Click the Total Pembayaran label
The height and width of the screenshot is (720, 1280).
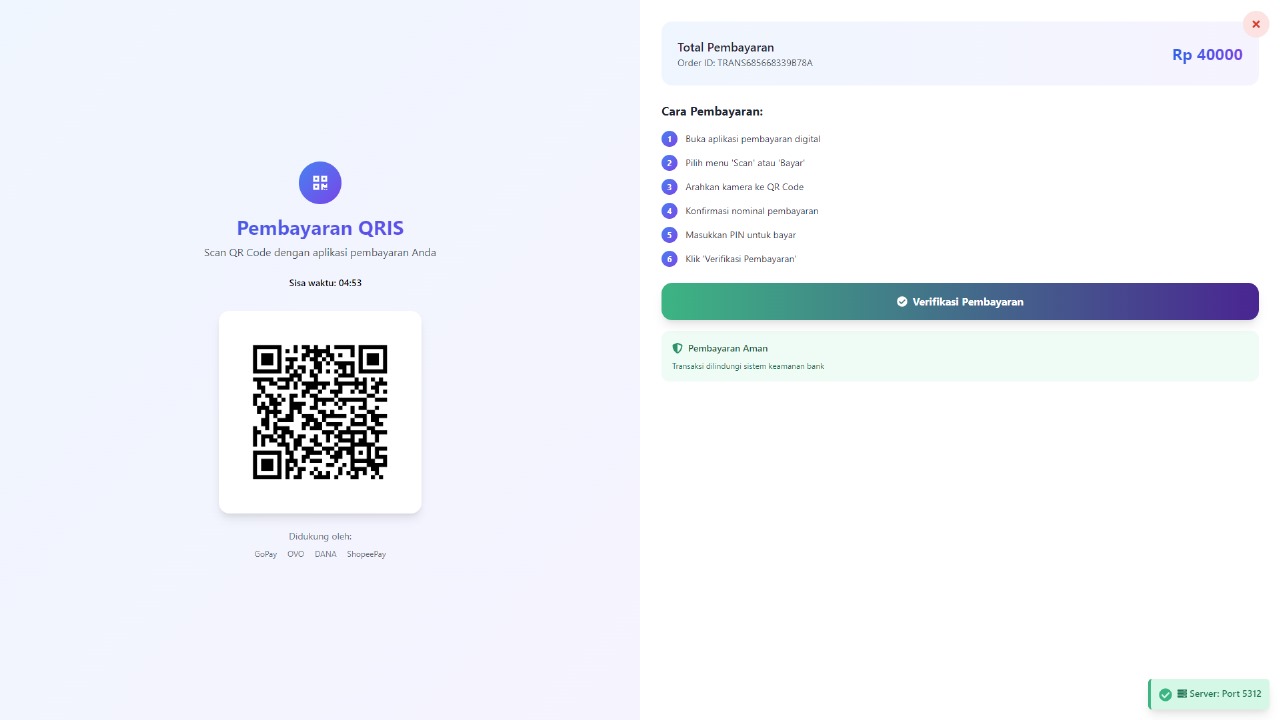point(726,47)
